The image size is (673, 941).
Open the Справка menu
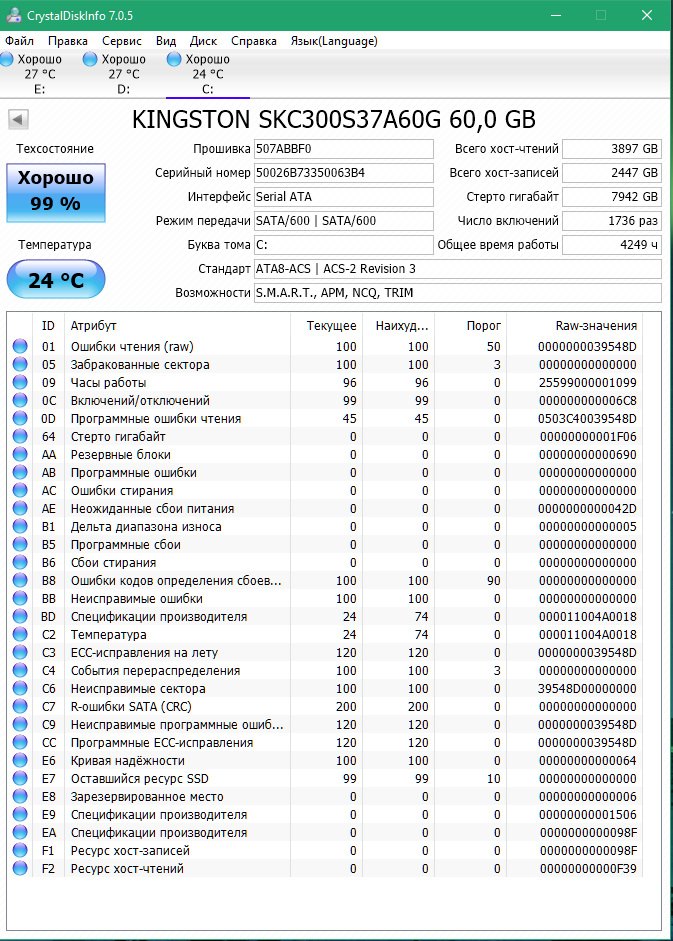pos(254,41)
